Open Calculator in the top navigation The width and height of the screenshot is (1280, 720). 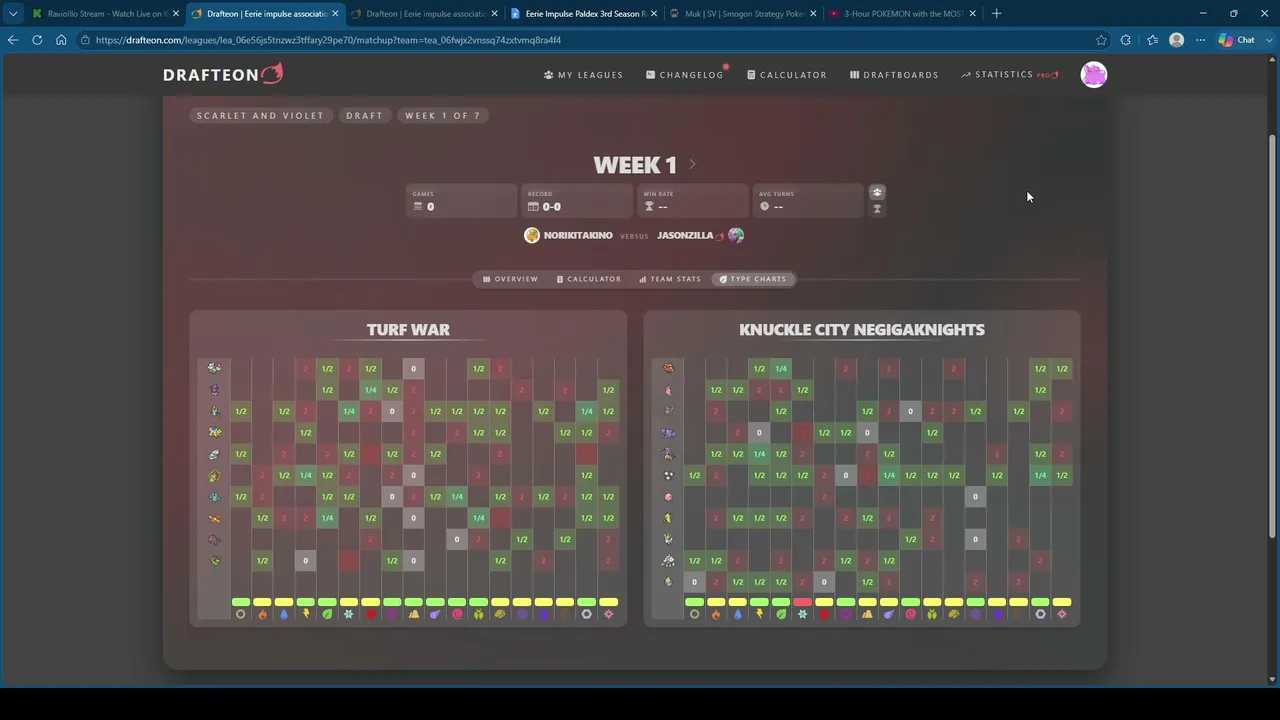[x=787, y=75]
